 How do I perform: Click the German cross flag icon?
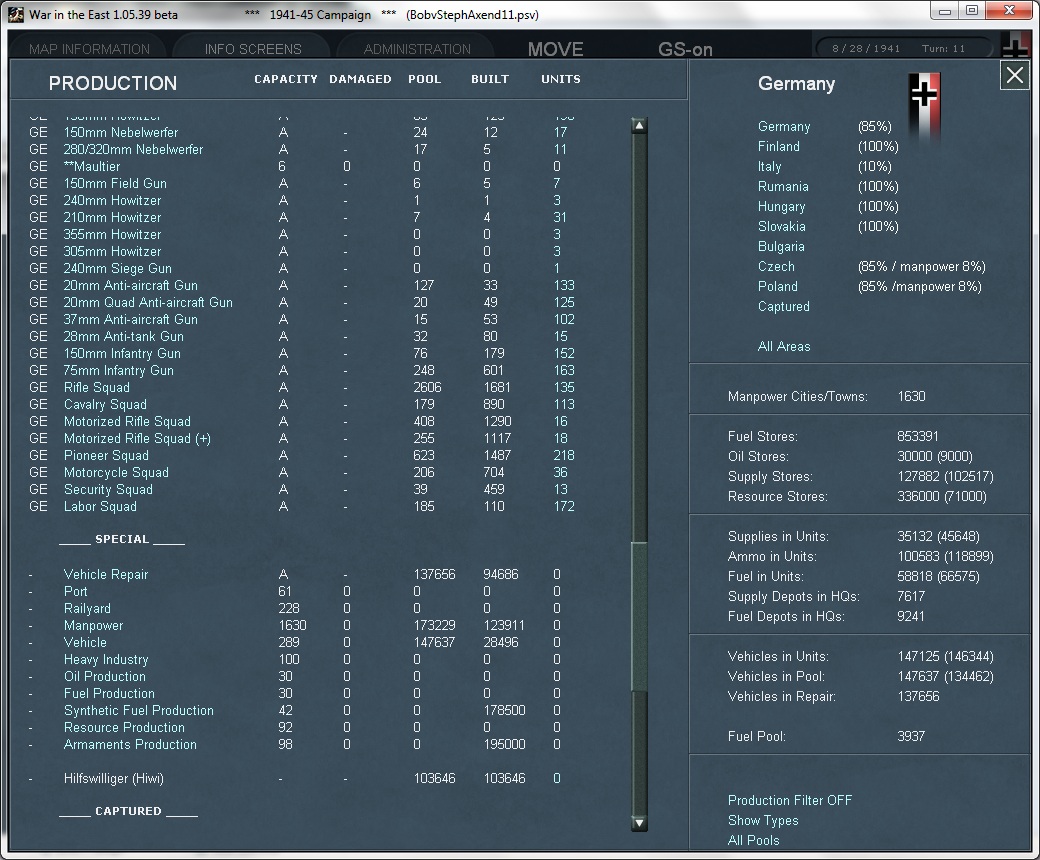pos(924,106)
